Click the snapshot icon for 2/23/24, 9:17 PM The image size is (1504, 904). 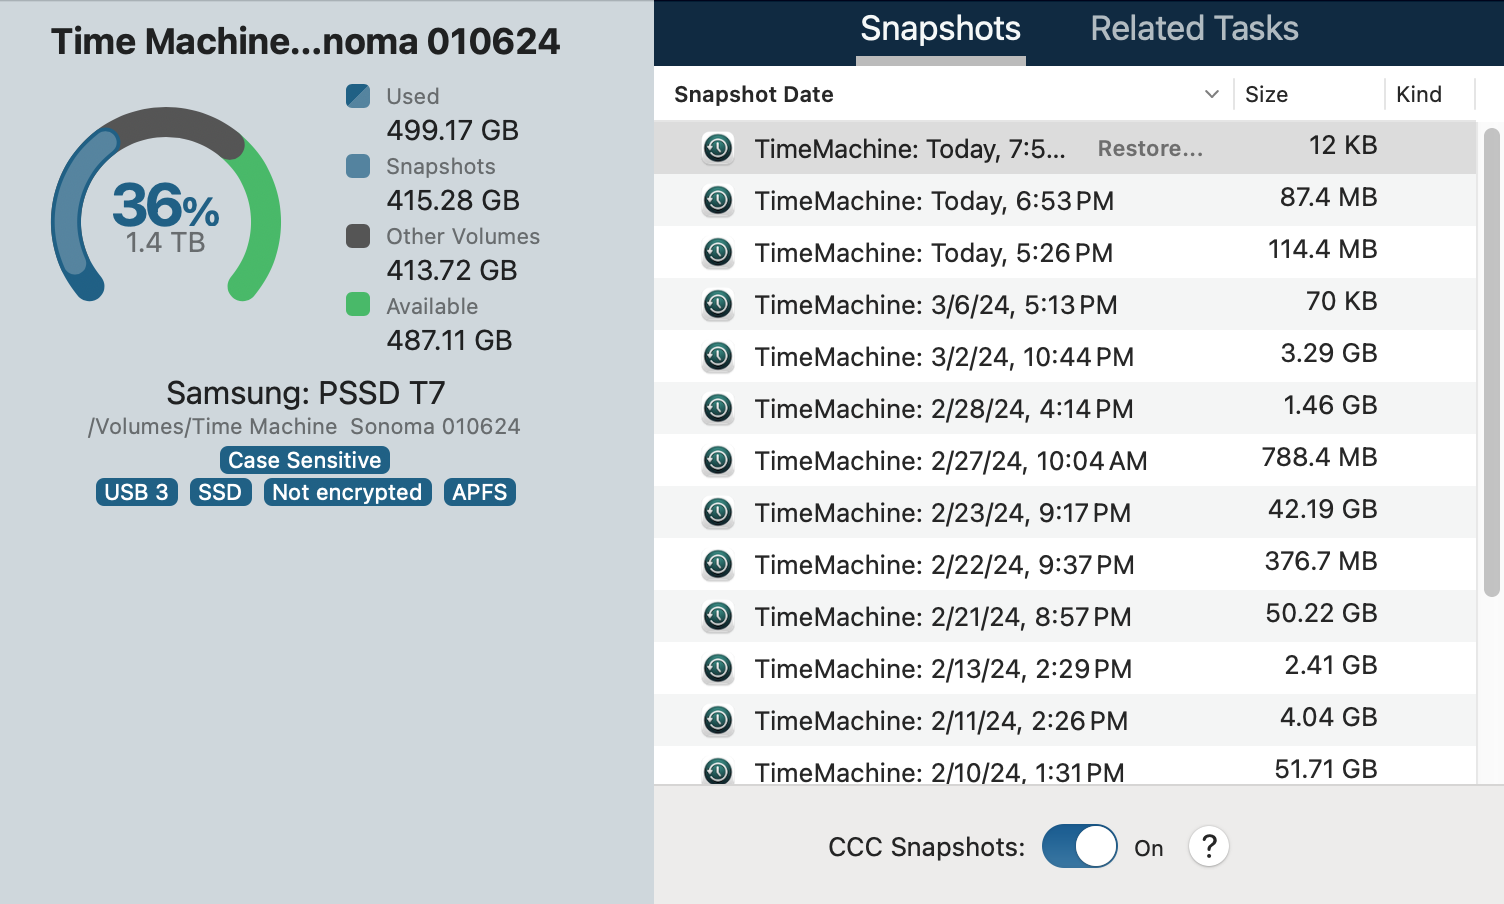pos(718,513)
